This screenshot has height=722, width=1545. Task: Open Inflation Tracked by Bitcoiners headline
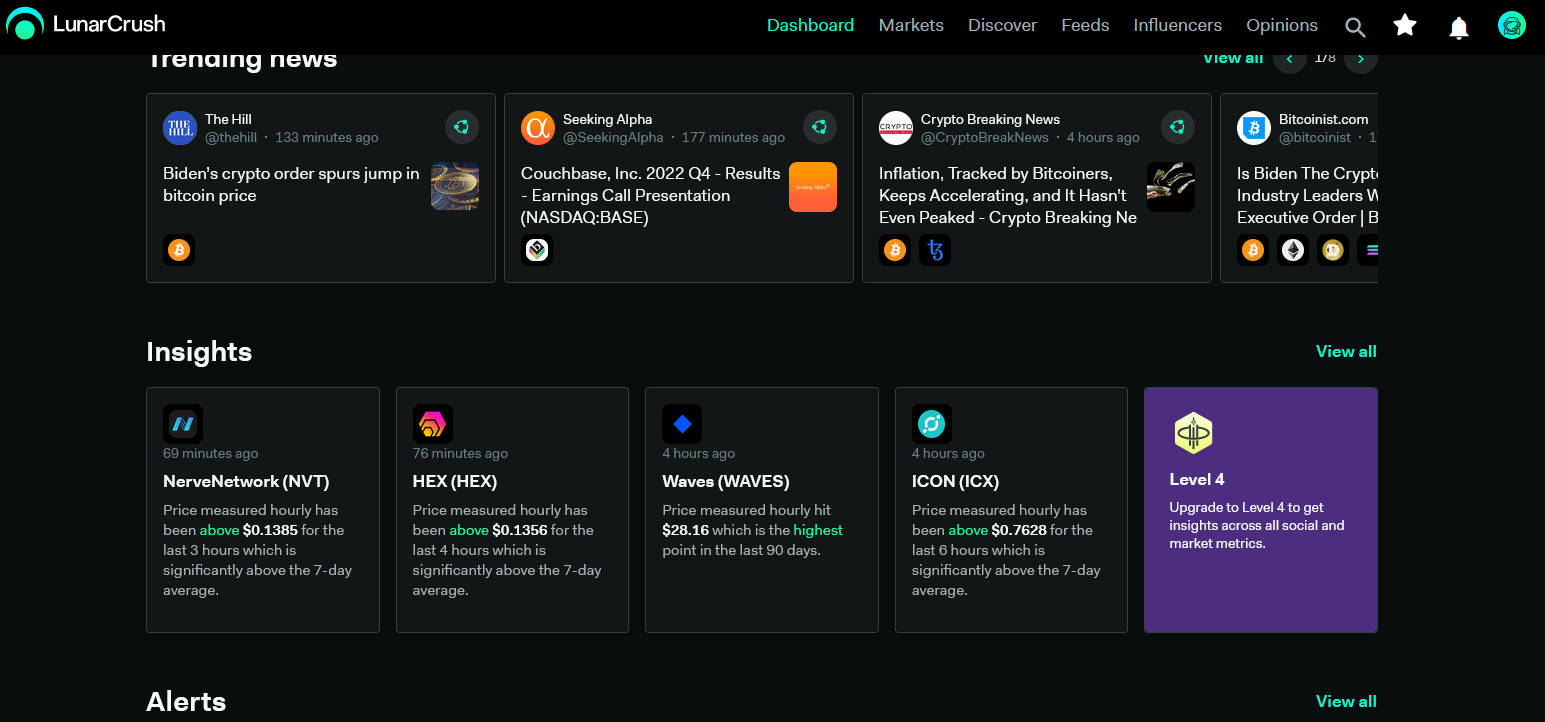click(x=1008, y=196)
